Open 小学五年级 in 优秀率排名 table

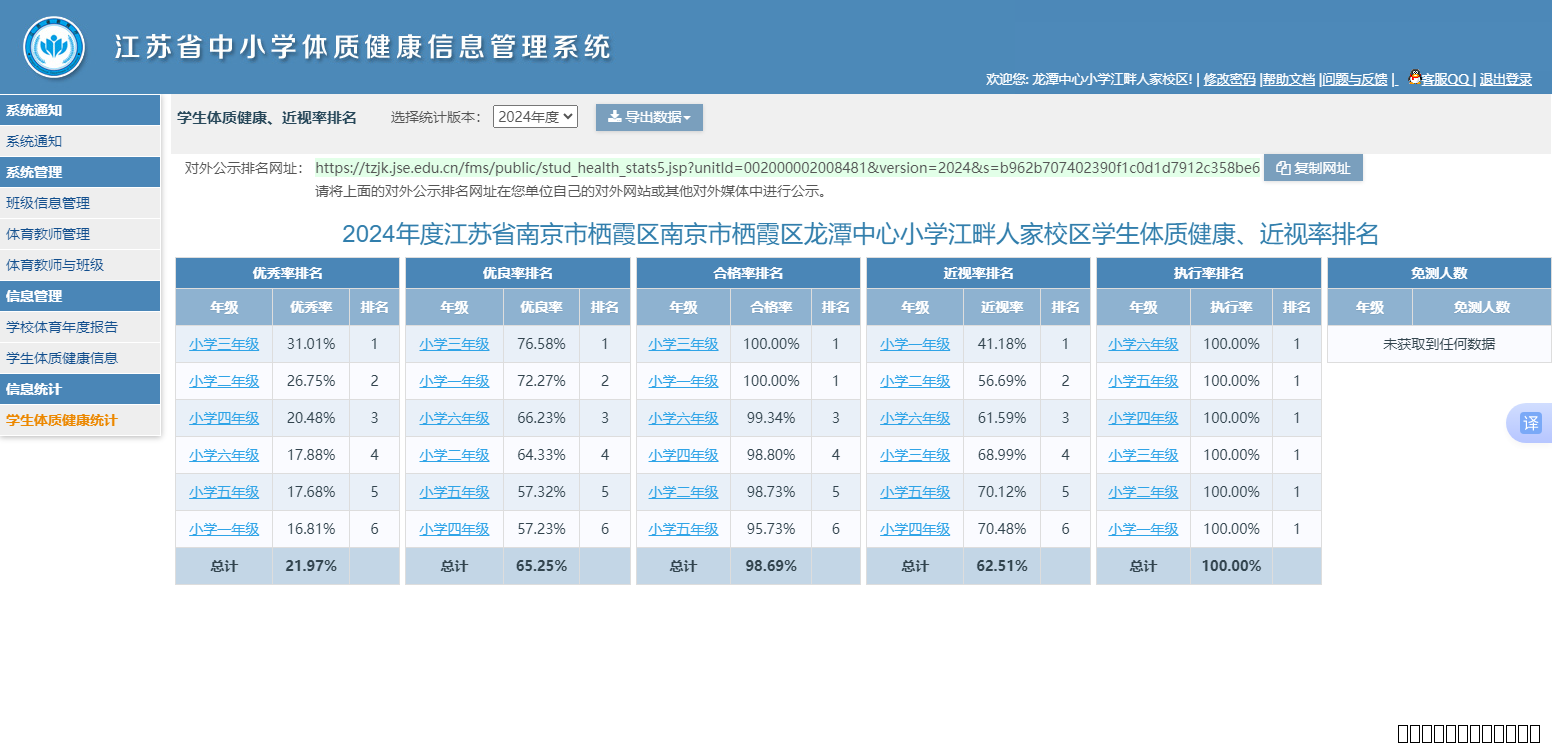click(x=224, y=492)
